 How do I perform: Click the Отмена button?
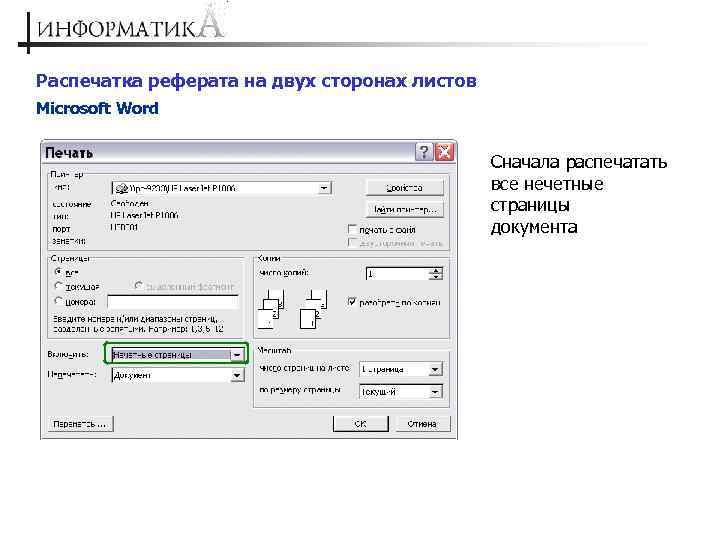(x=422, y=424)
